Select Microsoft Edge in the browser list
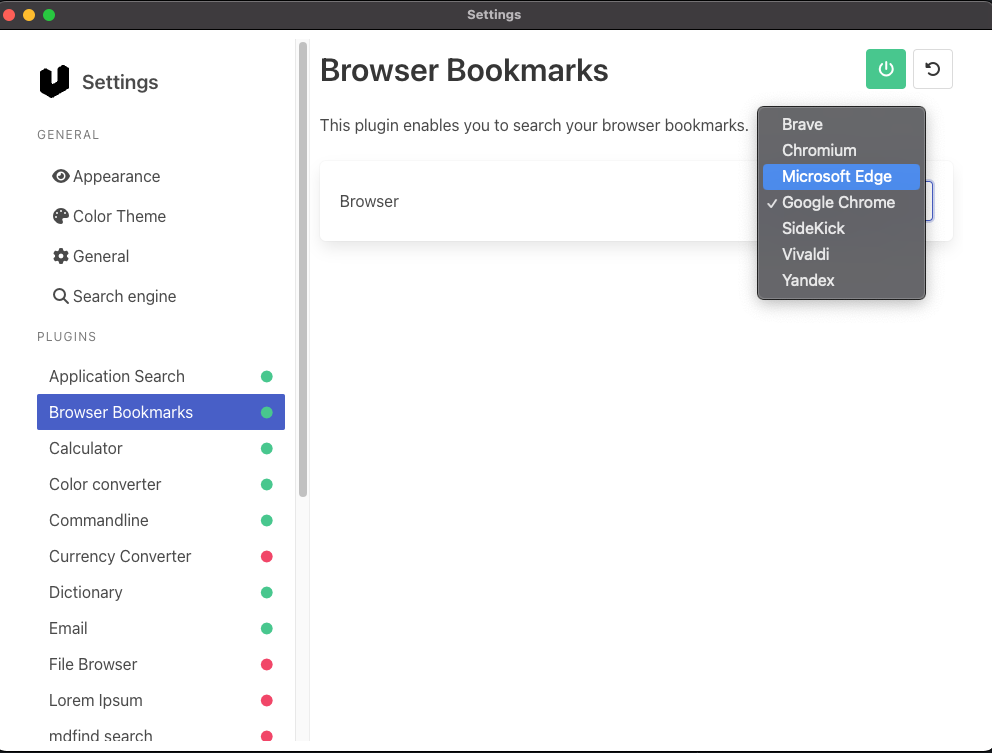 click(x=841, y=177)
